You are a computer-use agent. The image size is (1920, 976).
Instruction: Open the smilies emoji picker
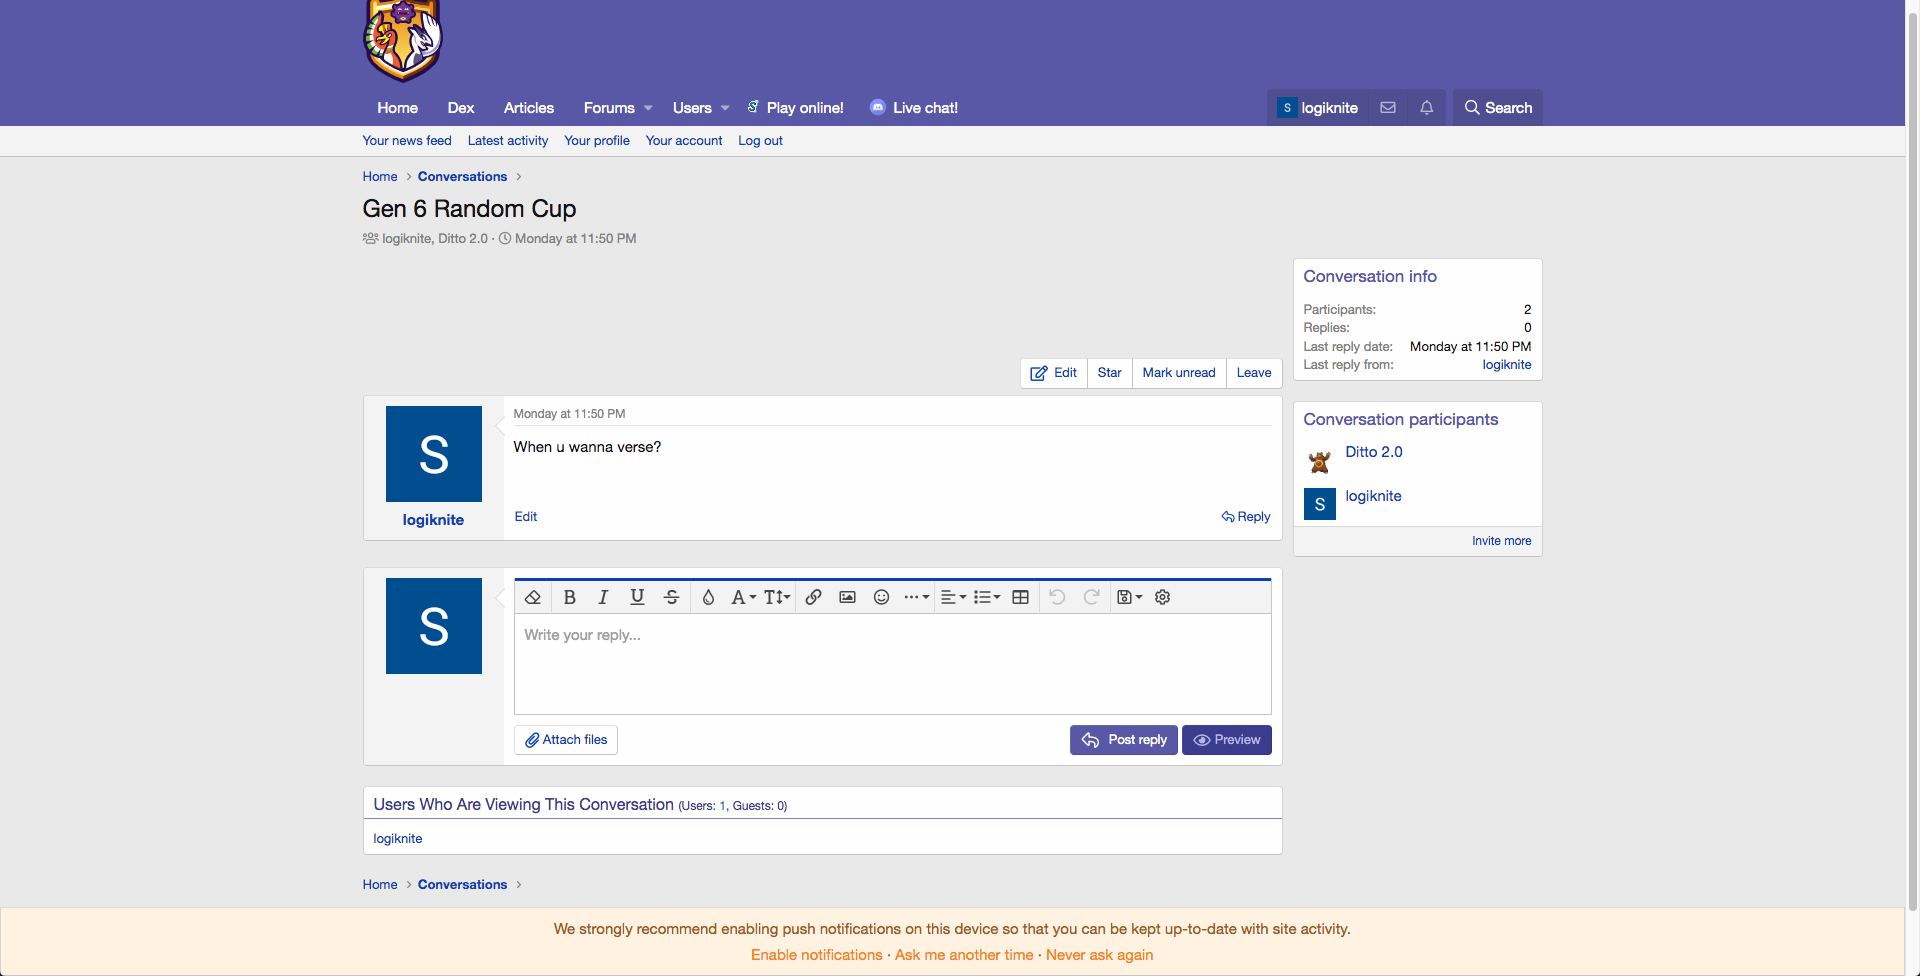click(x=881, y=597)
